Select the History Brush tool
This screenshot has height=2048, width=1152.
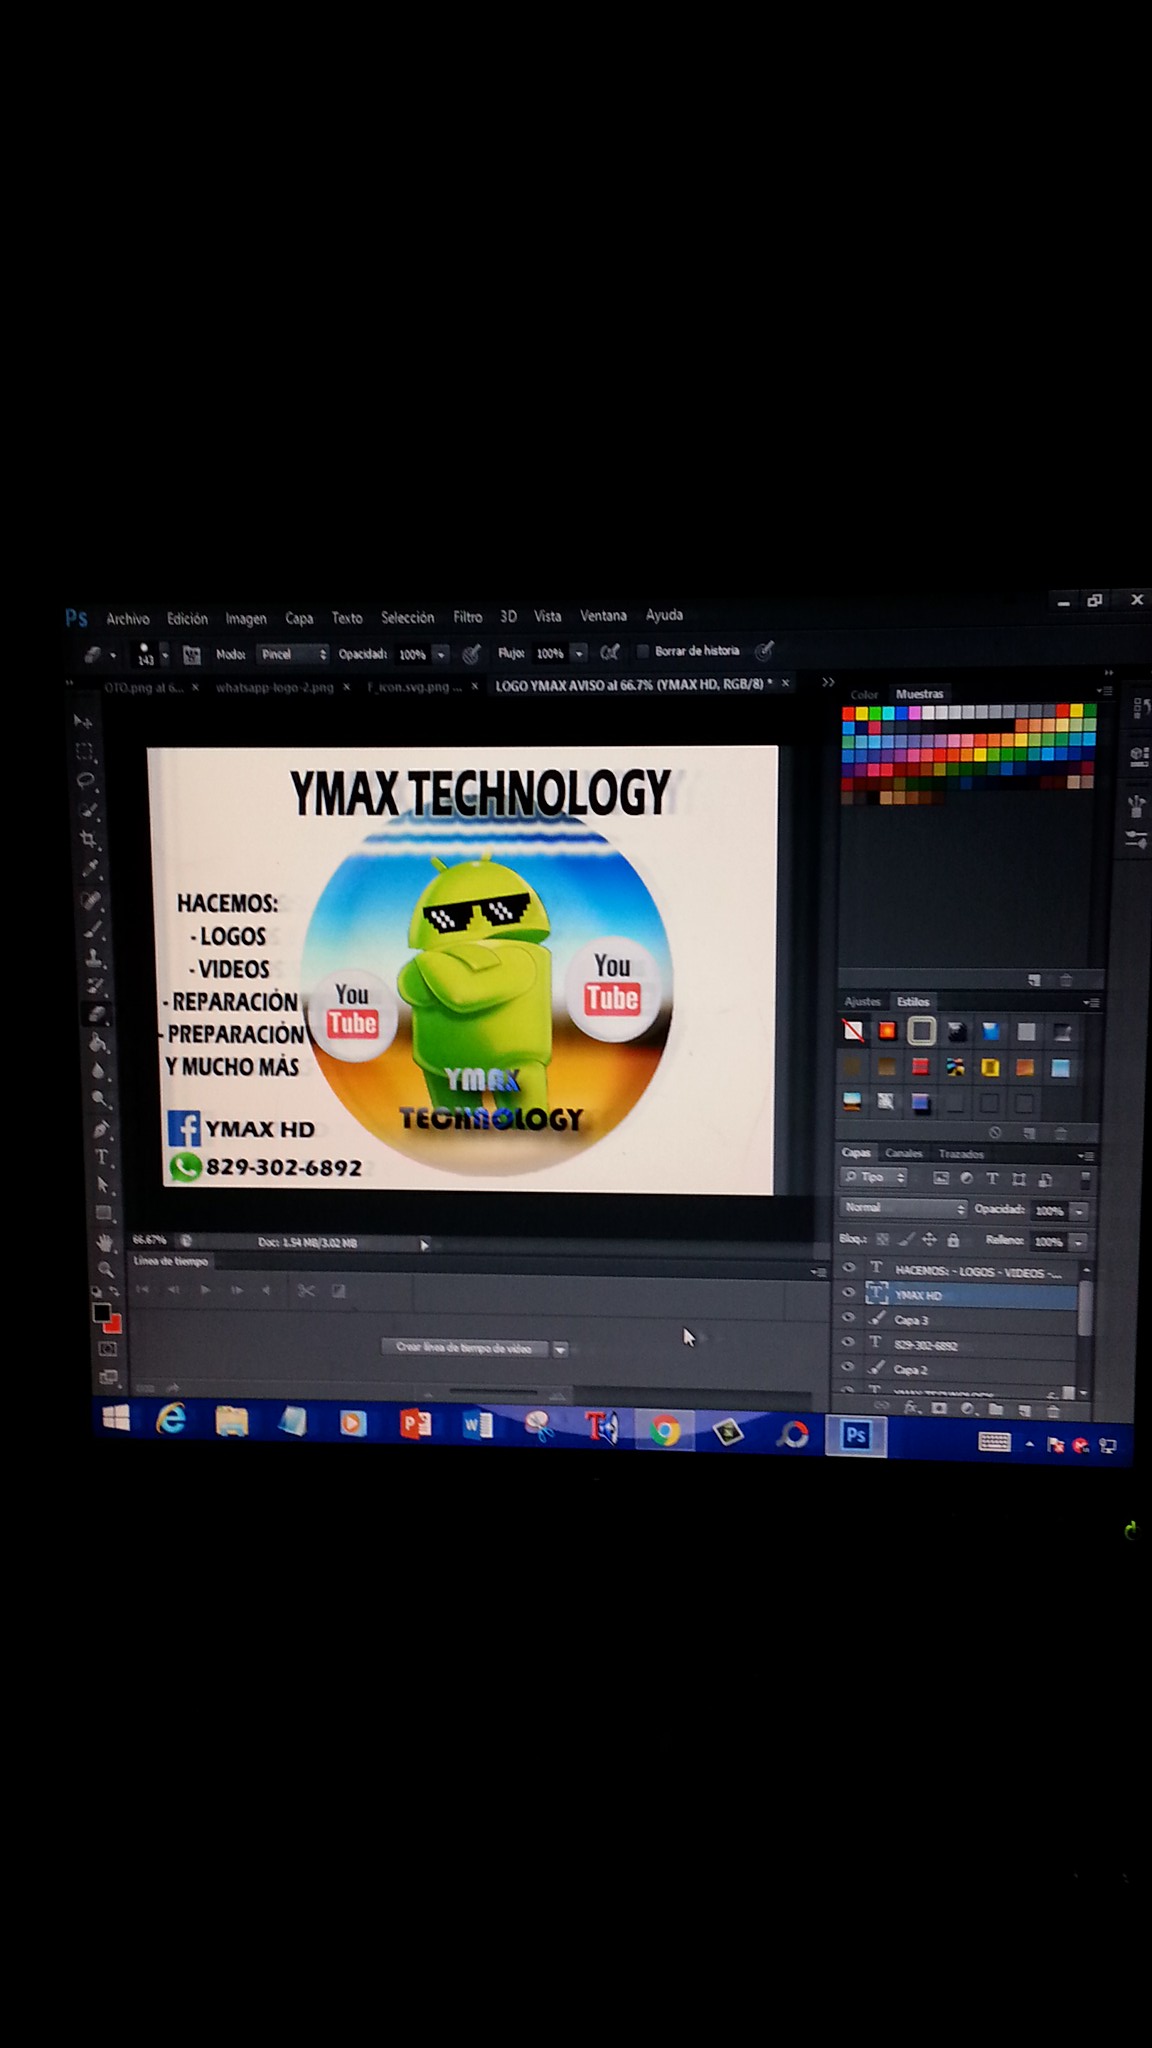click(95, 986)
